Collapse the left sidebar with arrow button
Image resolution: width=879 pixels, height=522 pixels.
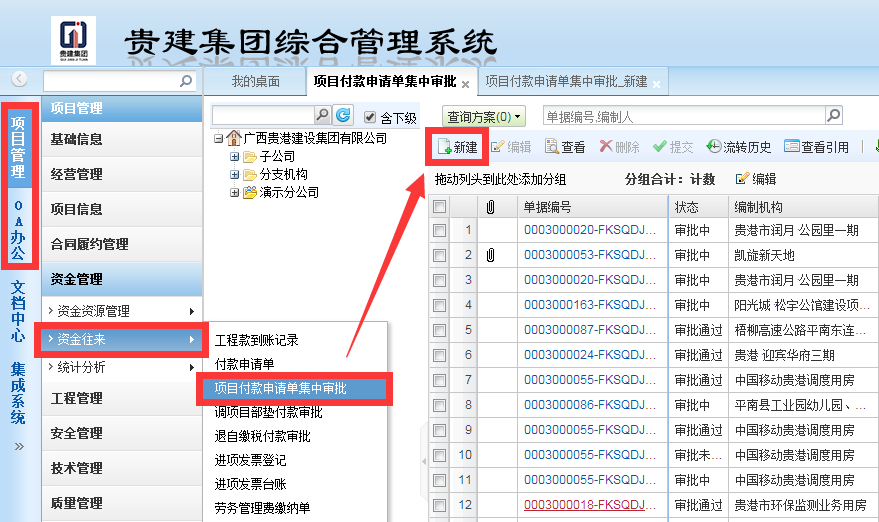pos(19,80)
